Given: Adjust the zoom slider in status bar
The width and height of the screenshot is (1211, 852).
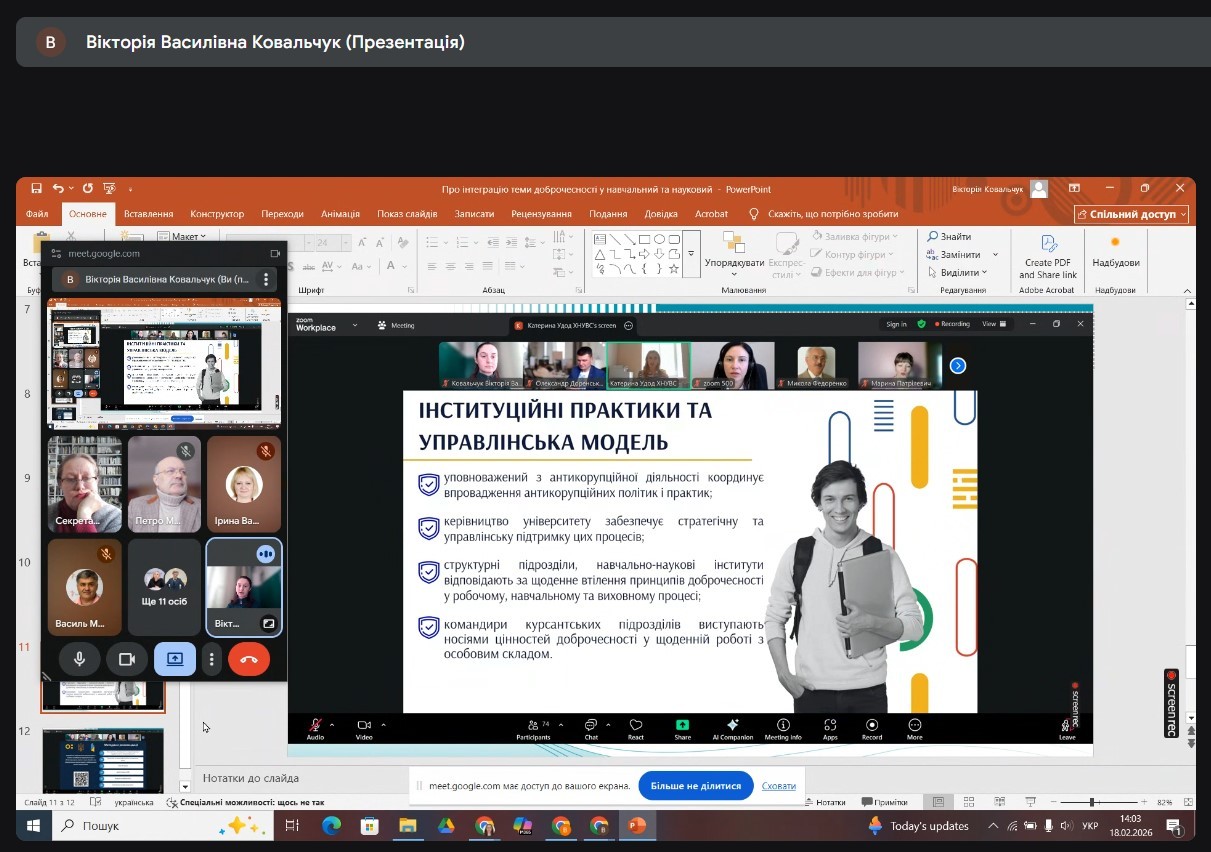Looking at the screenshot, I should [1092, 802].
